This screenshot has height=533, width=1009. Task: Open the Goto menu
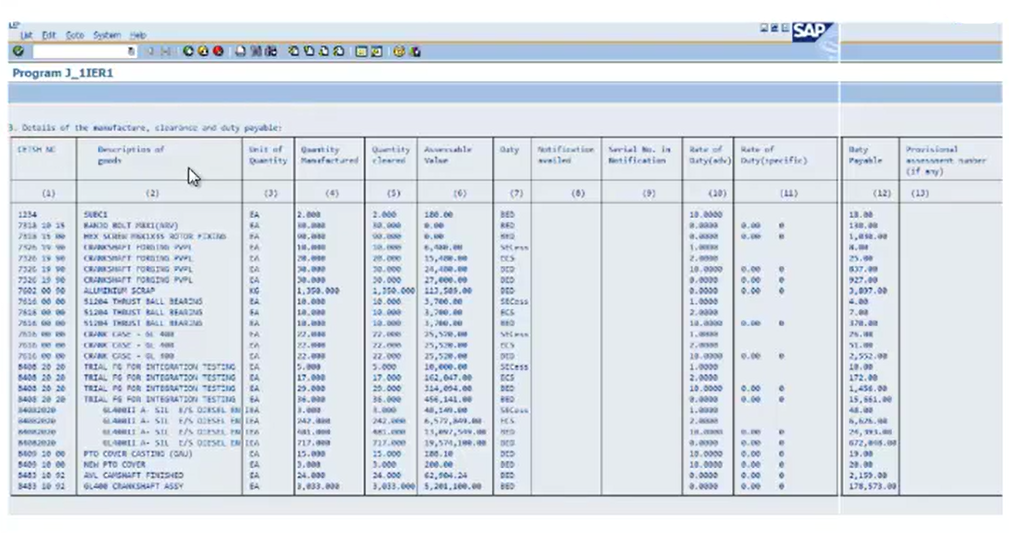tap(75, 35)
